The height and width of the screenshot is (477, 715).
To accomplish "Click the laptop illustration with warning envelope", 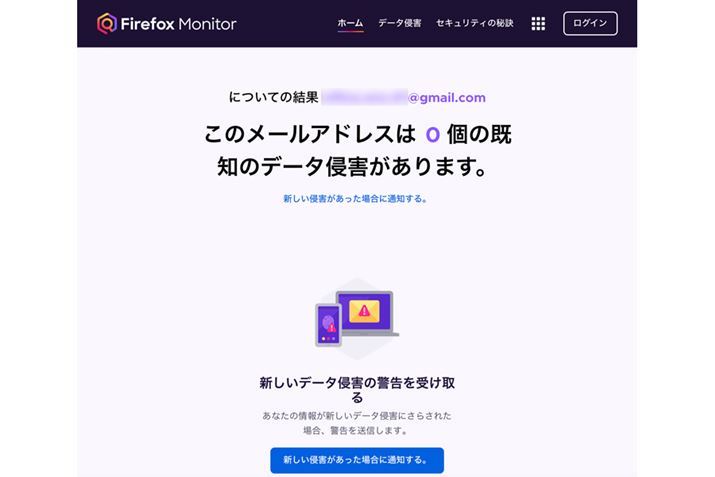I will click(368, 314).
